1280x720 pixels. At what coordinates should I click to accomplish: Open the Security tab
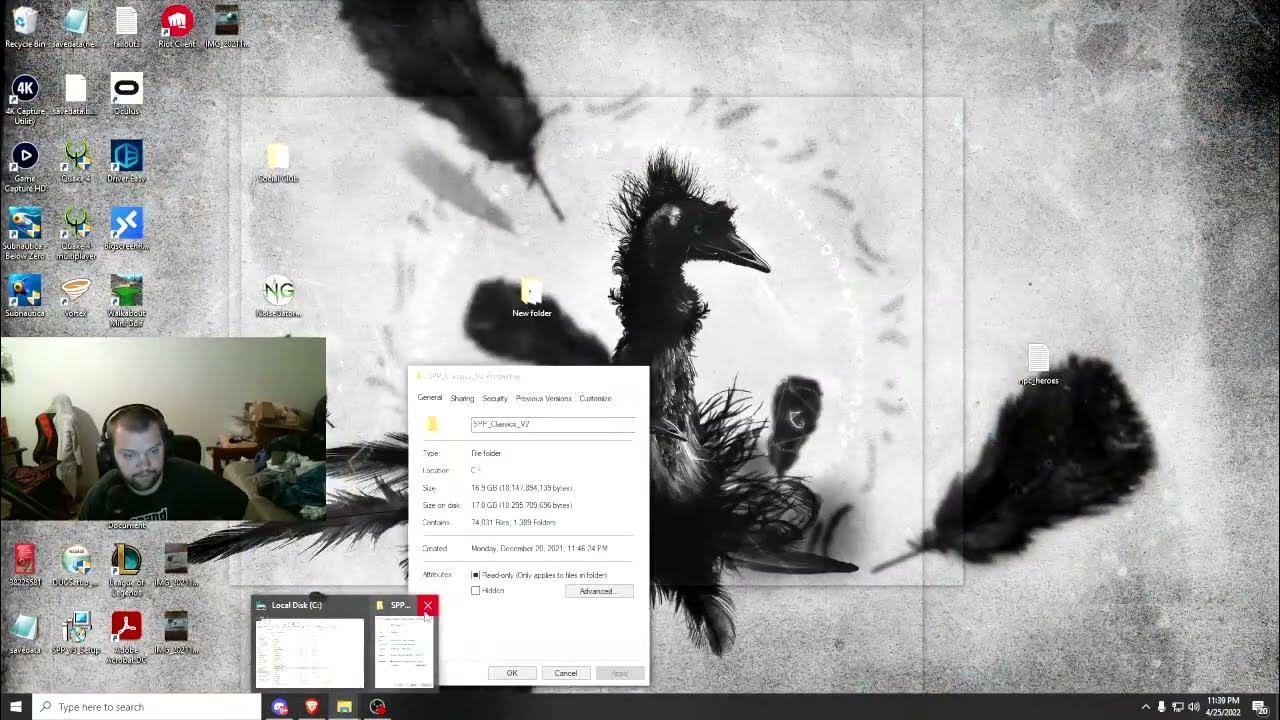coord(495,398)
